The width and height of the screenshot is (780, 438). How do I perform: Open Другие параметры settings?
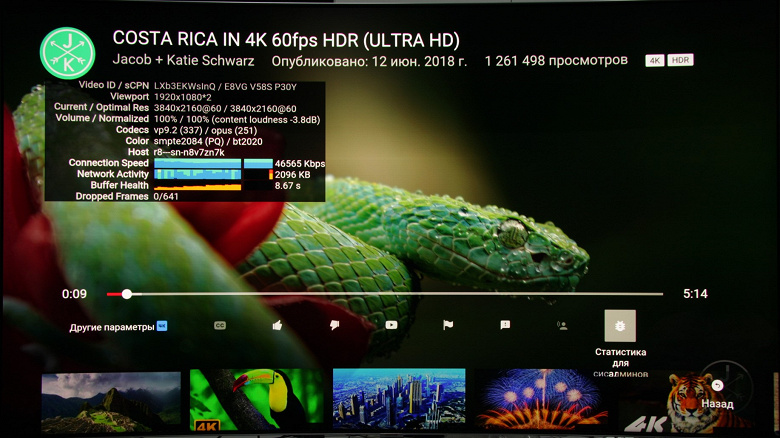point(112,327)
